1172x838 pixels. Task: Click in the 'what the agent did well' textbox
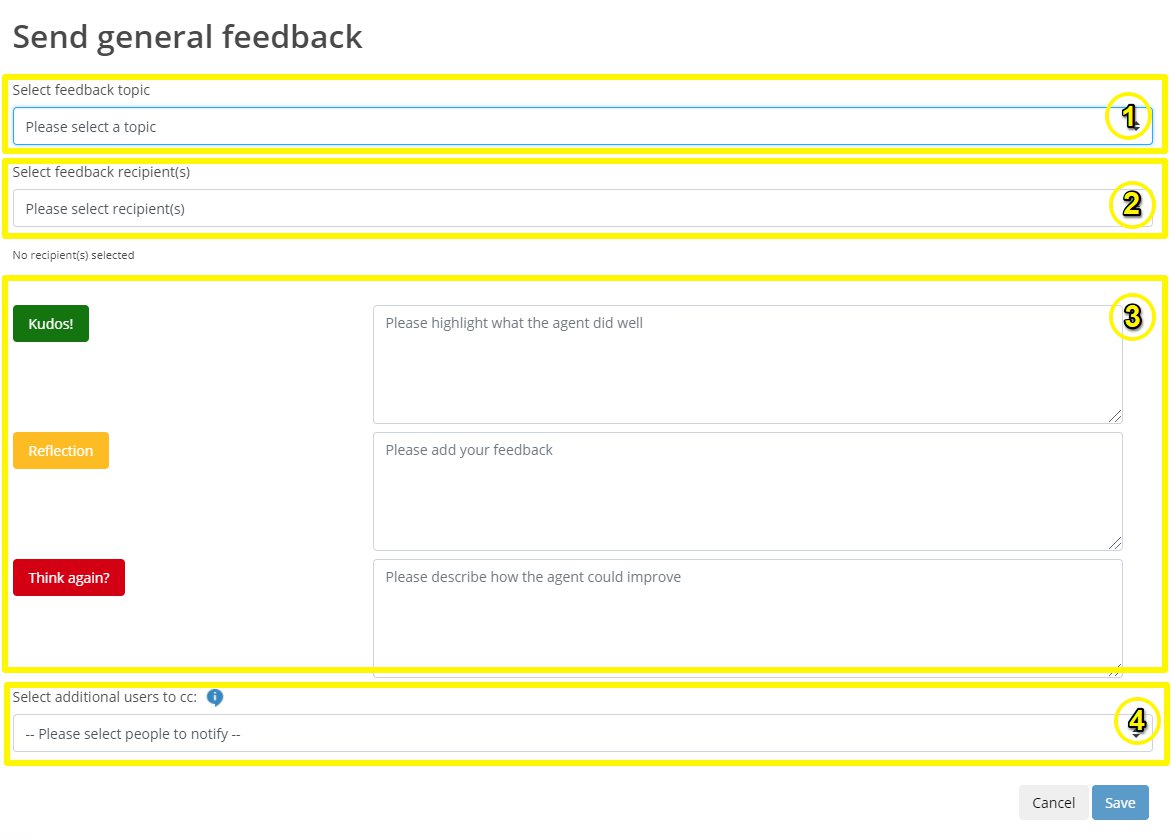[x=747, y=364]
